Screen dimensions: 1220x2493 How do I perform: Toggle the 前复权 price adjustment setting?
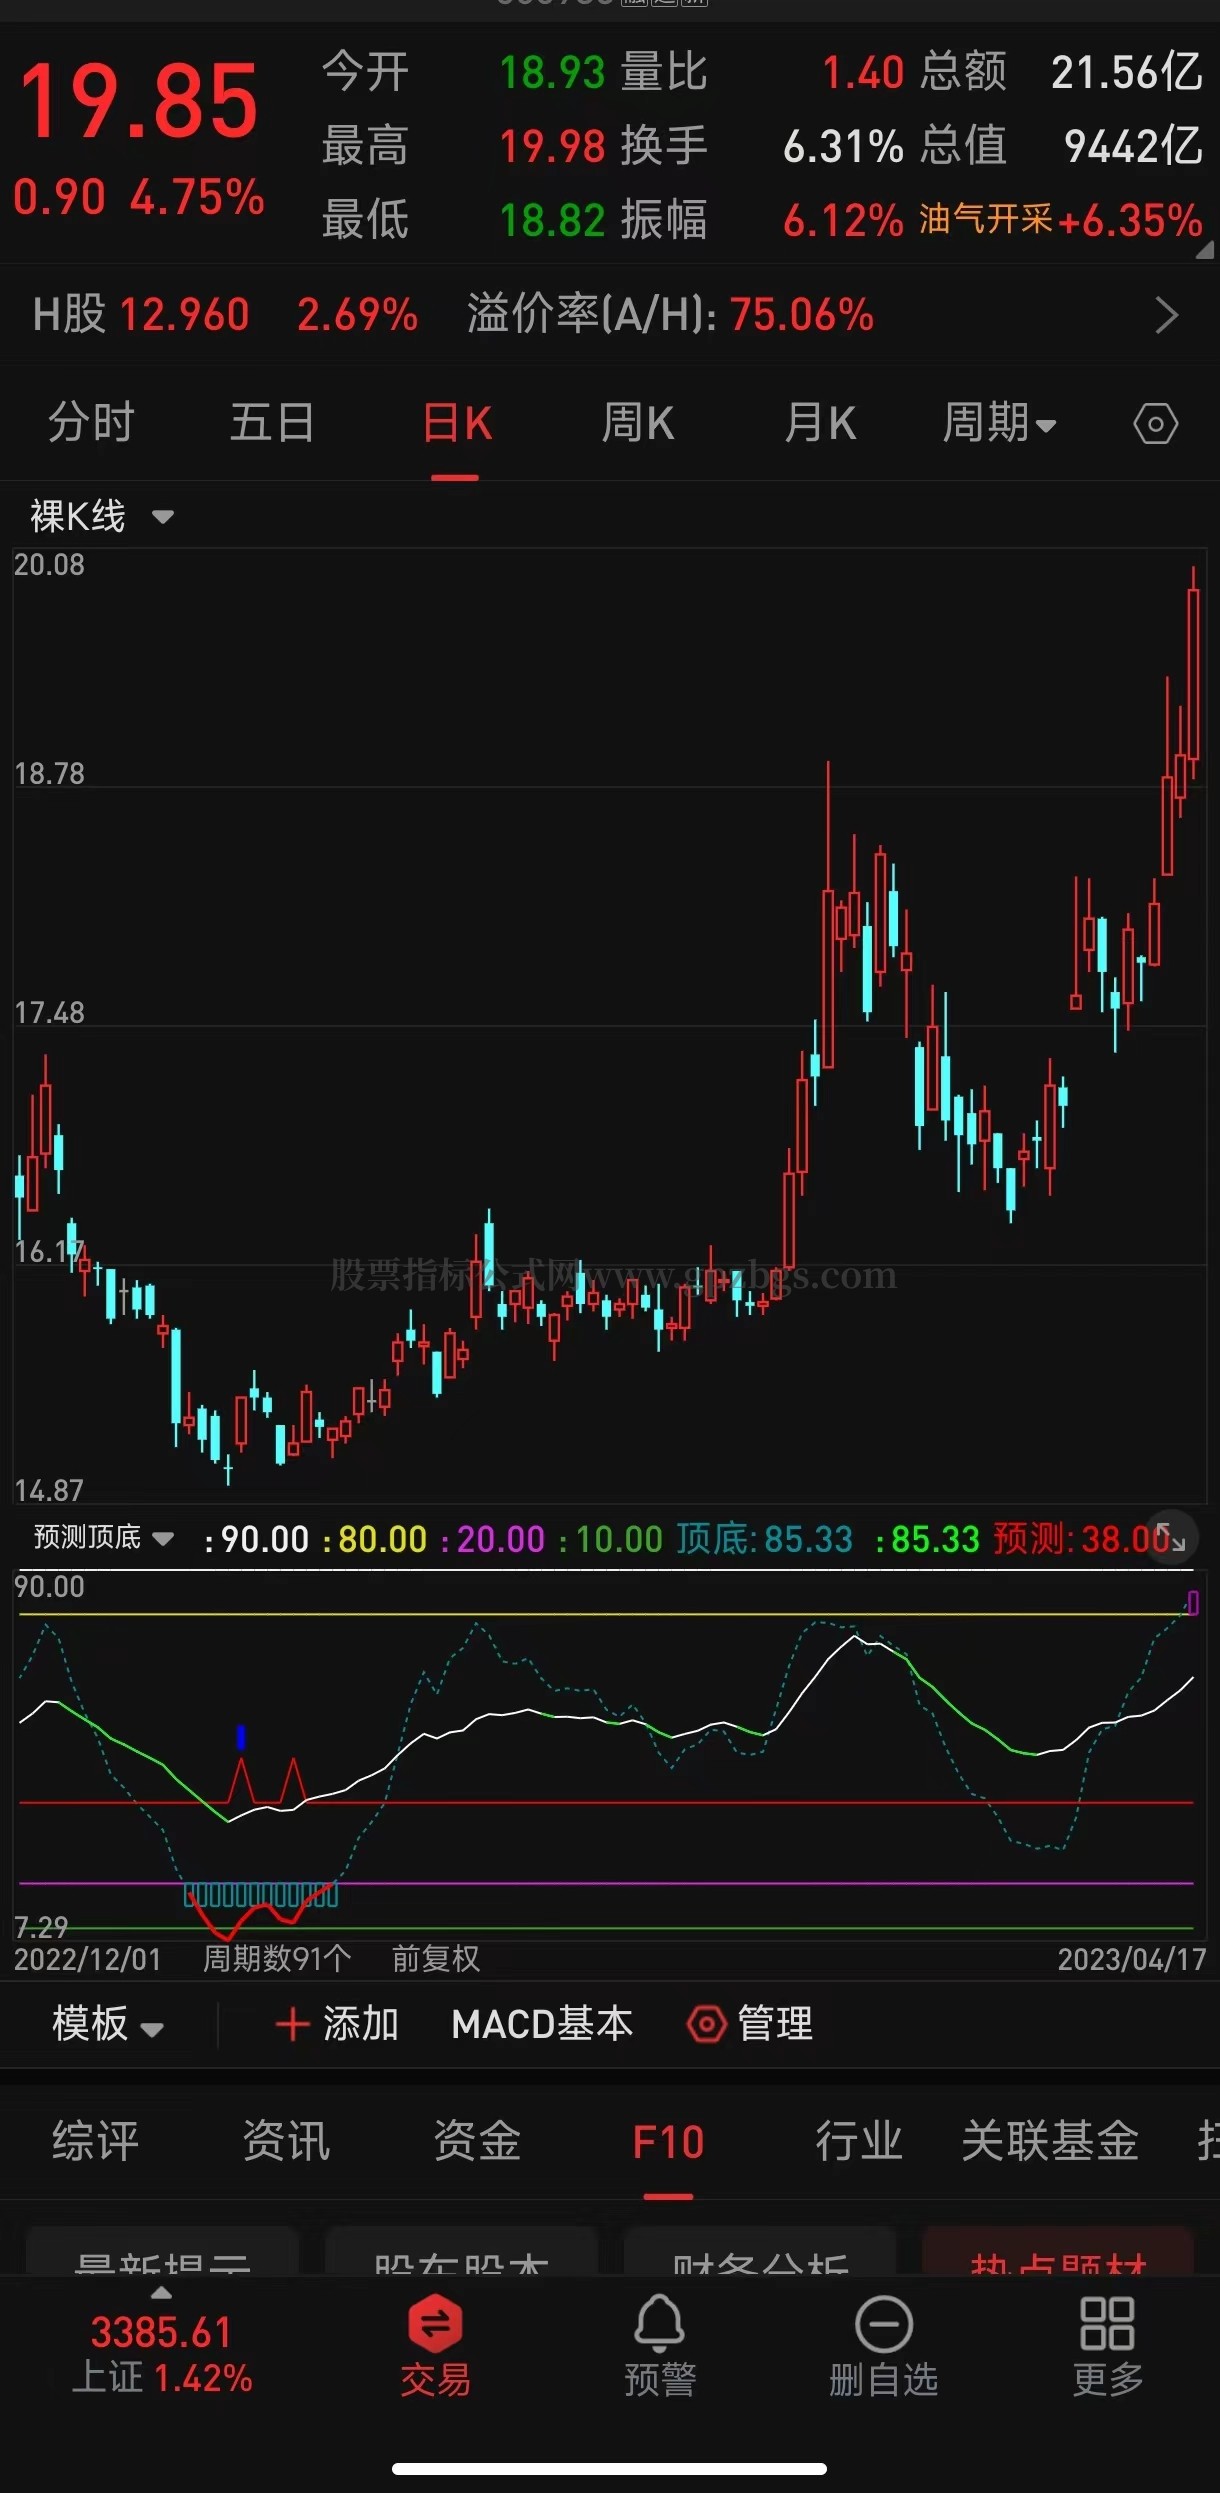[435, 1959]
